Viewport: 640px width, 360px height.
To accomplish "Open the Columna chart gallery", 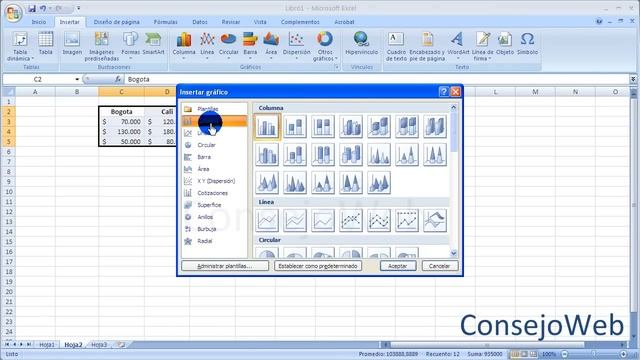I will pyautogui.click(x=184, y=46).
